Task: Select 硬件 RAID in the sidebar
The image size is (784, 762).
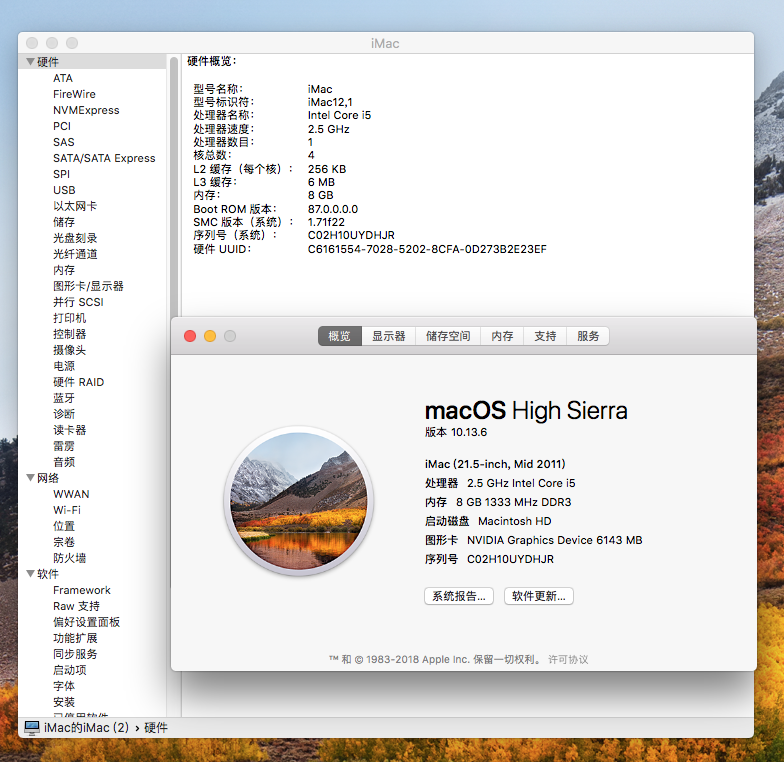Action: (x=79, y=382)
